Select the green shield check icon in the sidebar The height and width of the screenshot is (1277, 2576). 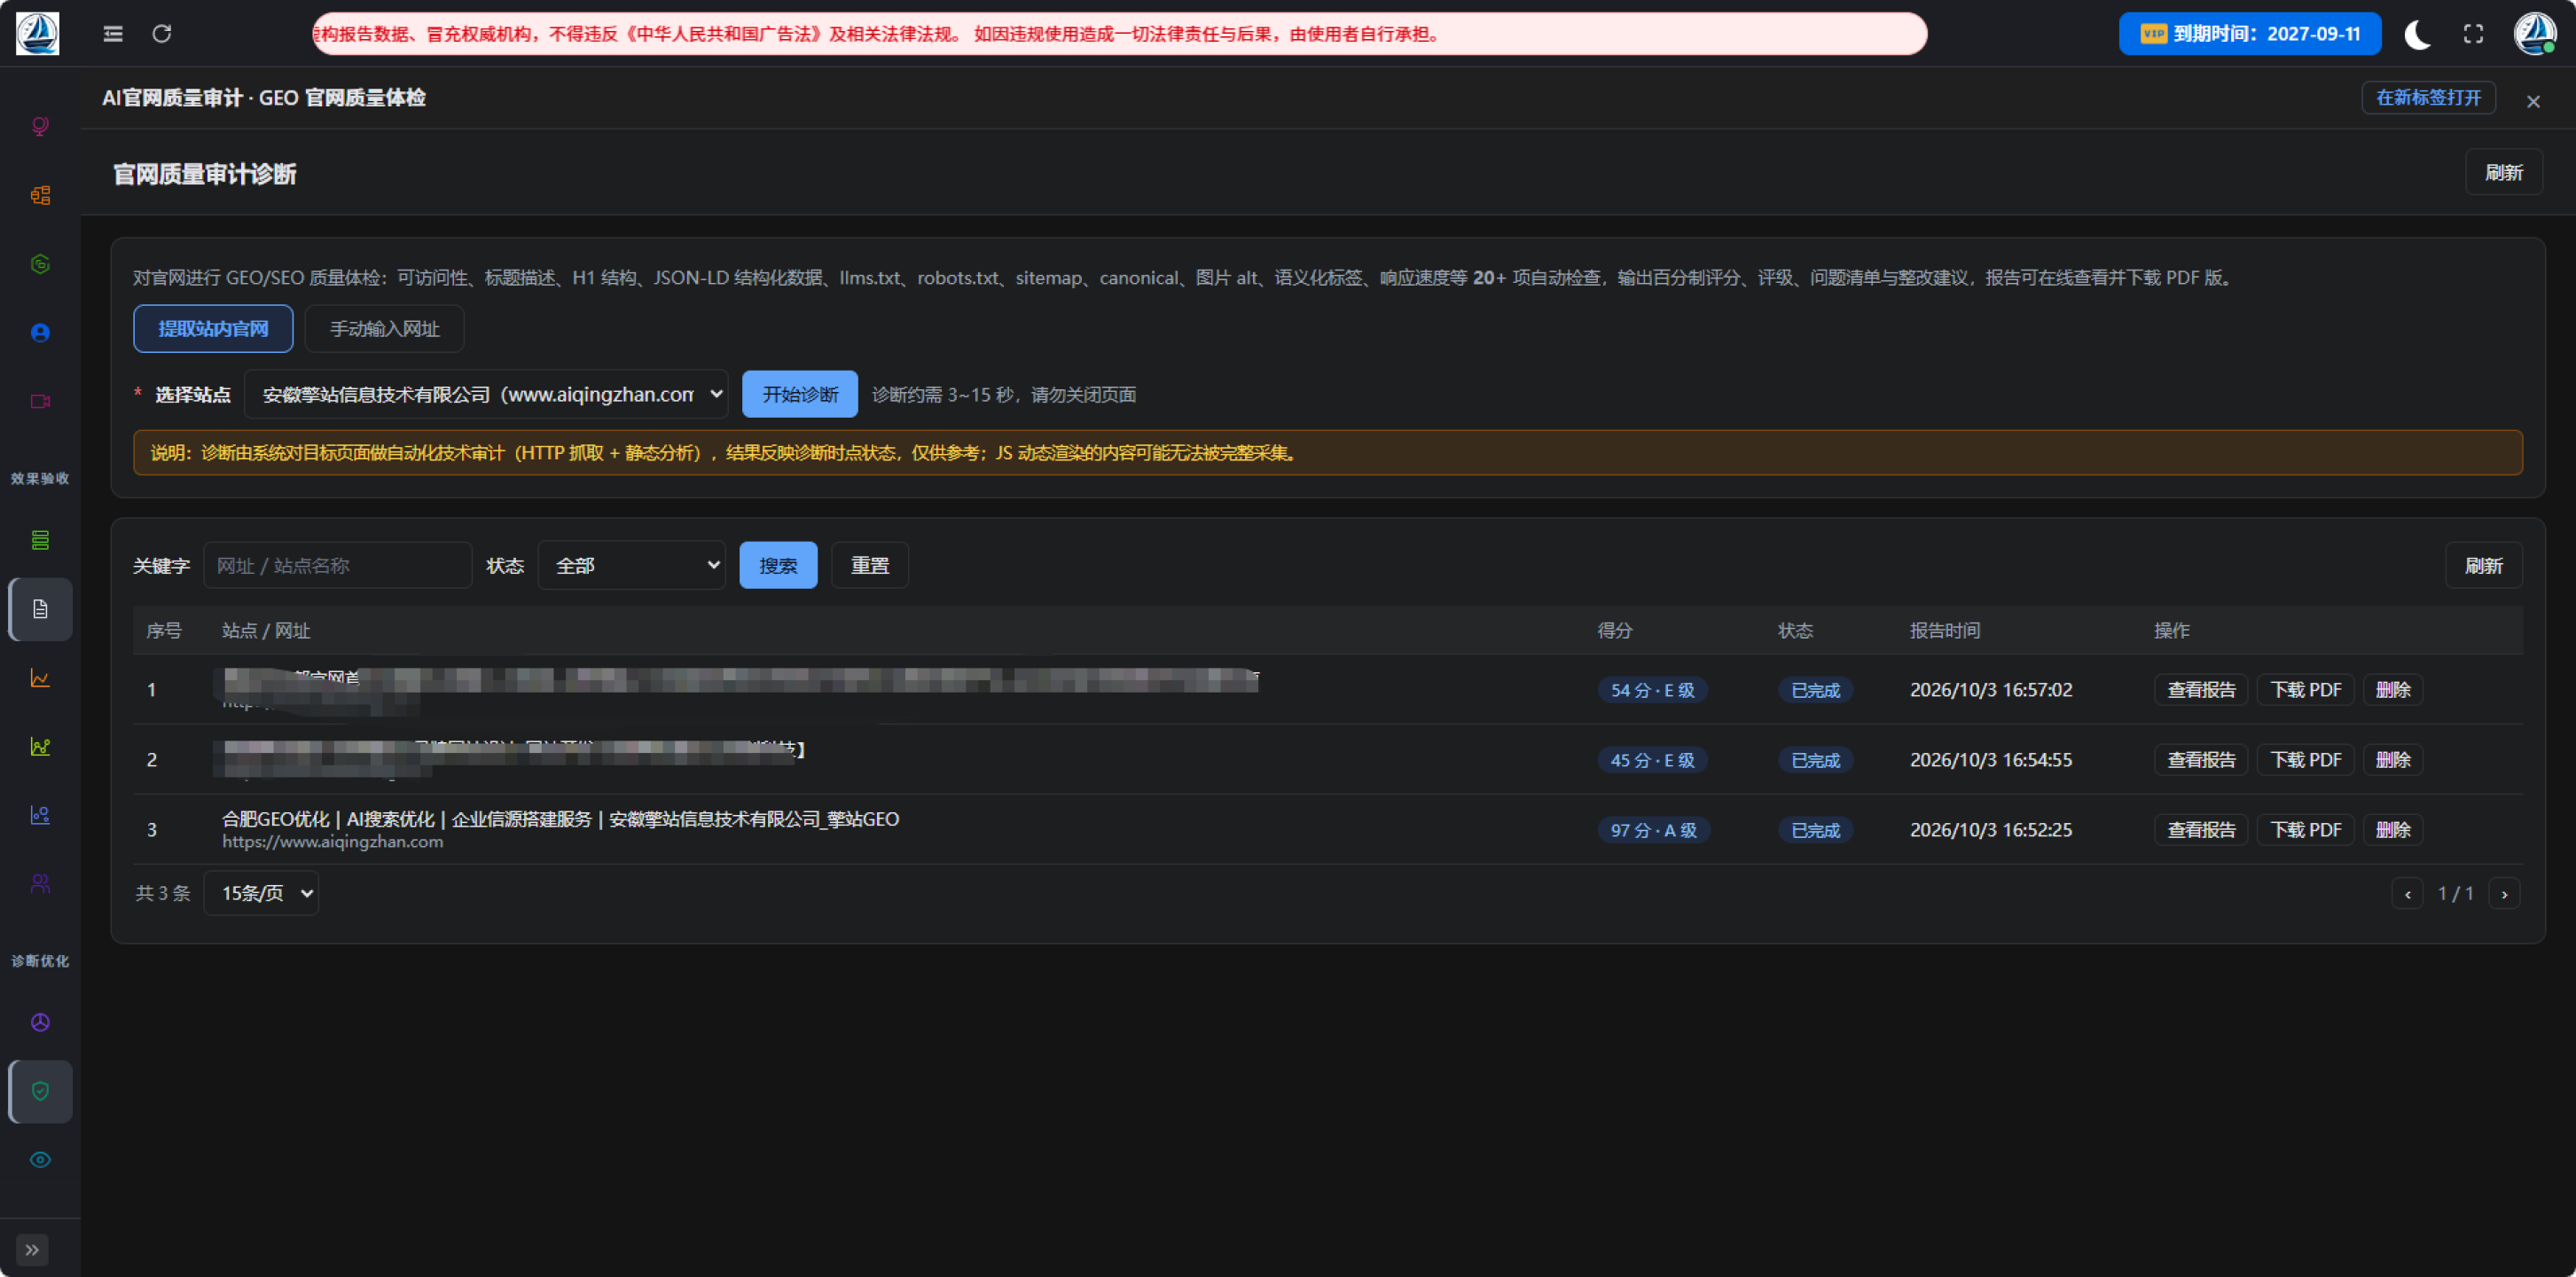click(40, 1091)
